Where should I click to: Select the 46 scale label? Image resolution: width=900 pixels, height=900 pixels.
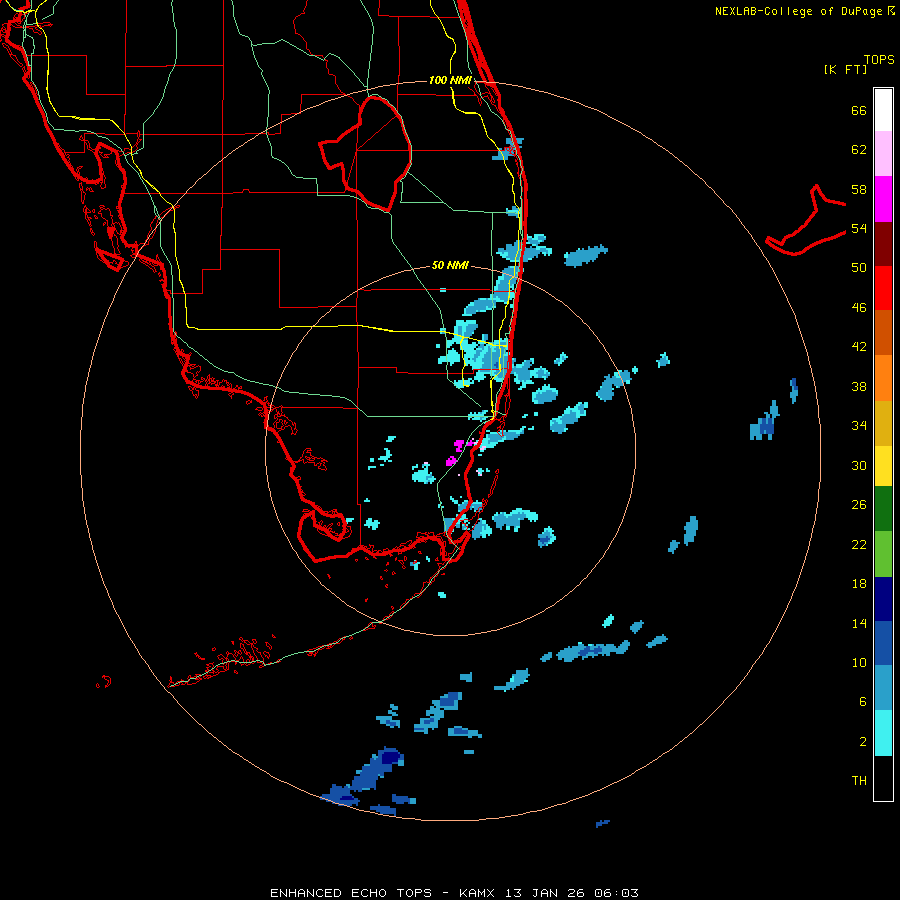[859, 308]
